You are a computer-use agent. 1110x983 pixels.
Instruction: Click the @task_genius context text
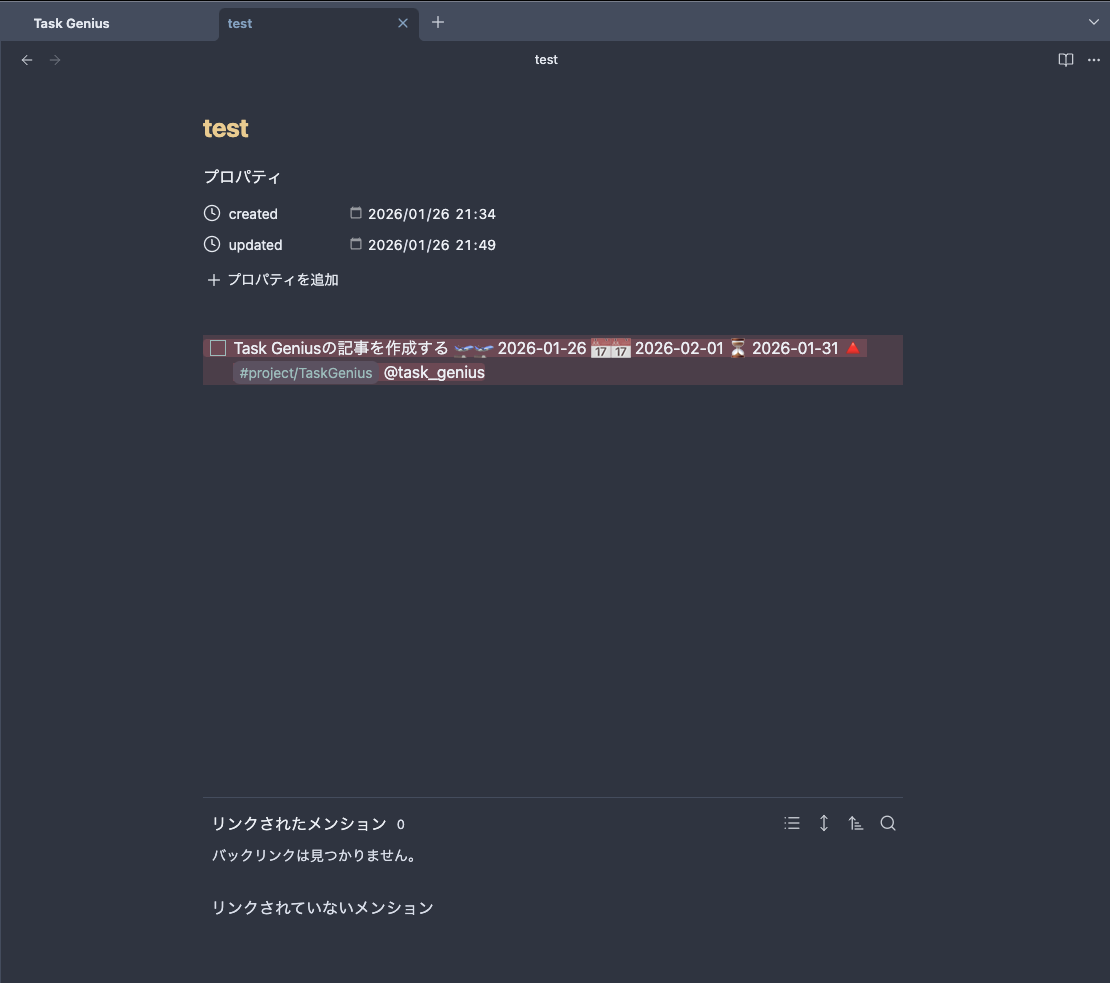434,372
